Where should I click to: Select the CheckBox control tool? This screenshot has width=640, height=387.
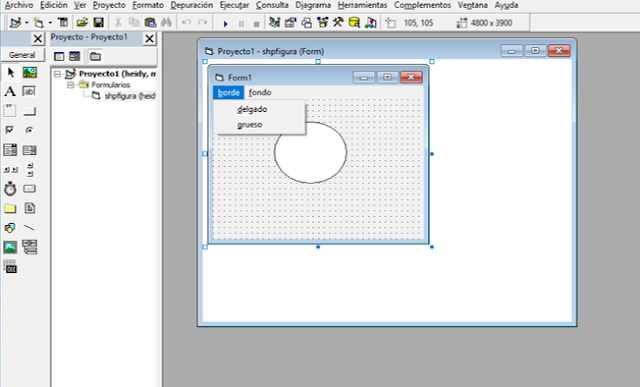10,130
